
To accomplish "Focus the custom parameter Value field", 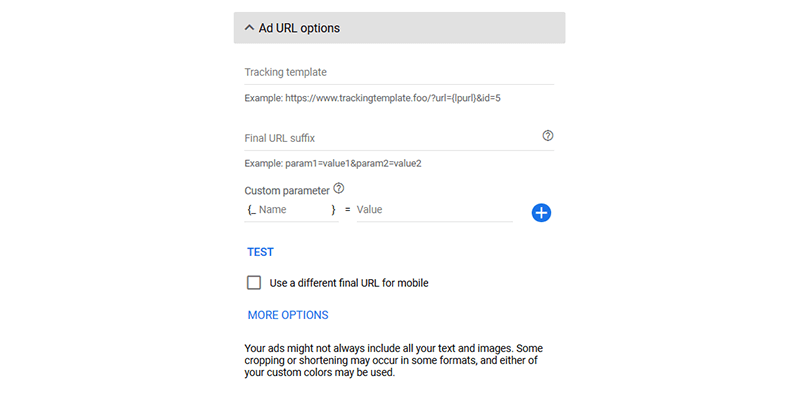I will tap(432, 210).
